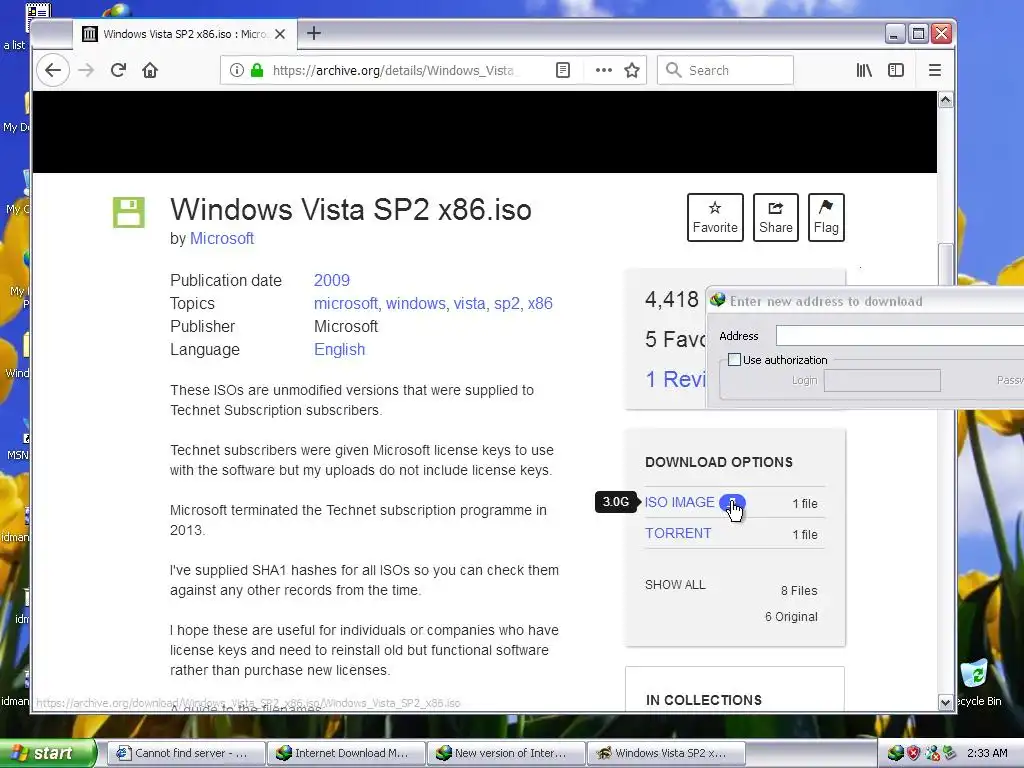Screen dimensions: 1024x768
Task: Switch to Cannot find server taskbar window
Action: (x=185, y=753)
